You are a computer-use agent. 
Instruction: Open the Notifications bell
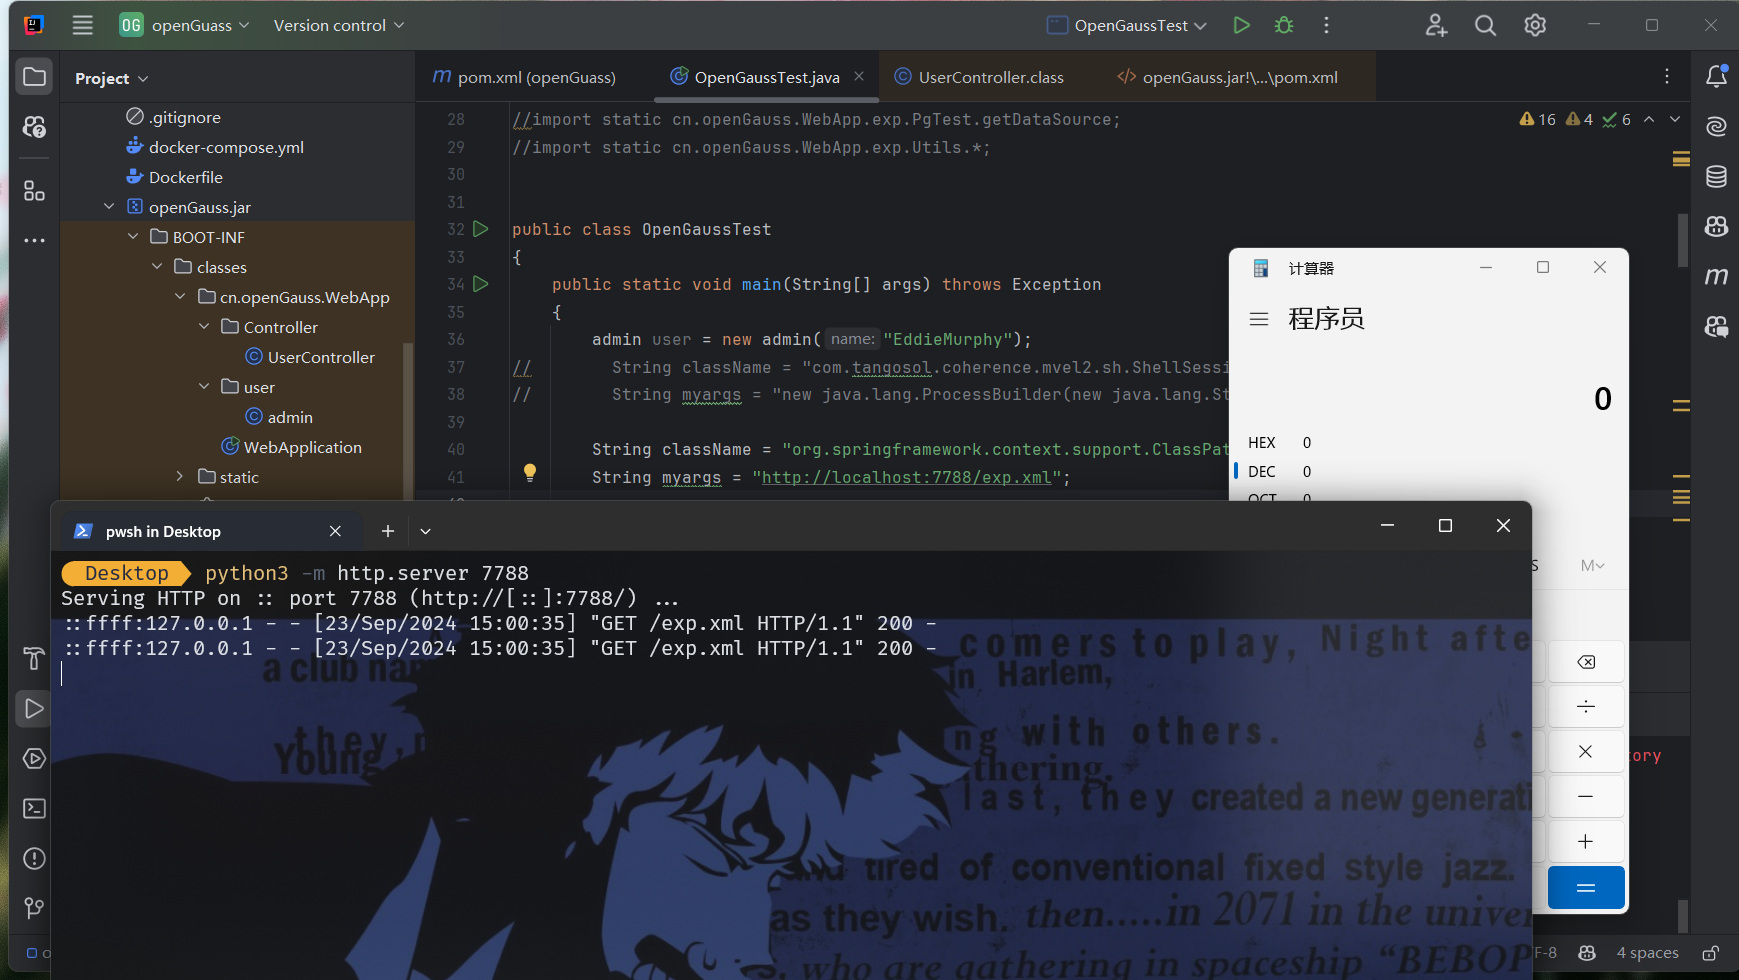coord(1716,76)
